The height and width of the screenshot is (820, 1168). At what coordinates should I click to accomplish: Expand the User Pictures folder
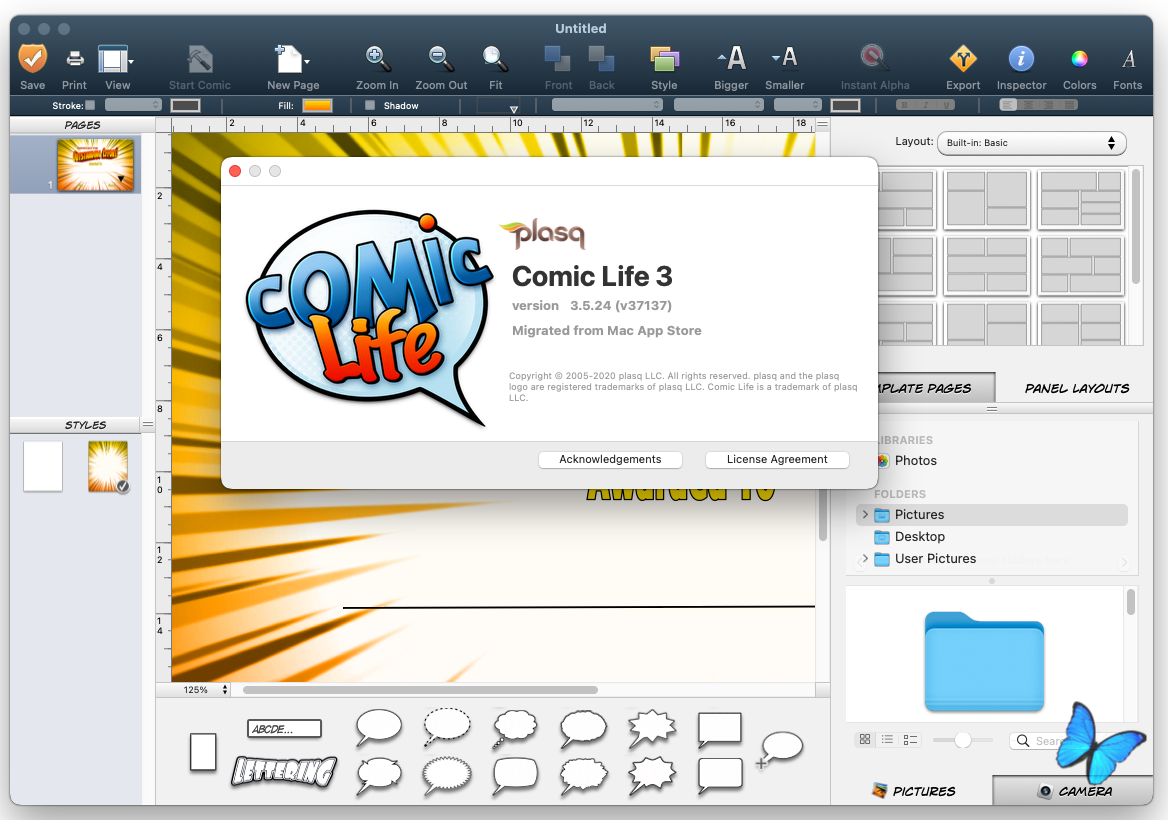pyautogui.click(x=865, y=559)
